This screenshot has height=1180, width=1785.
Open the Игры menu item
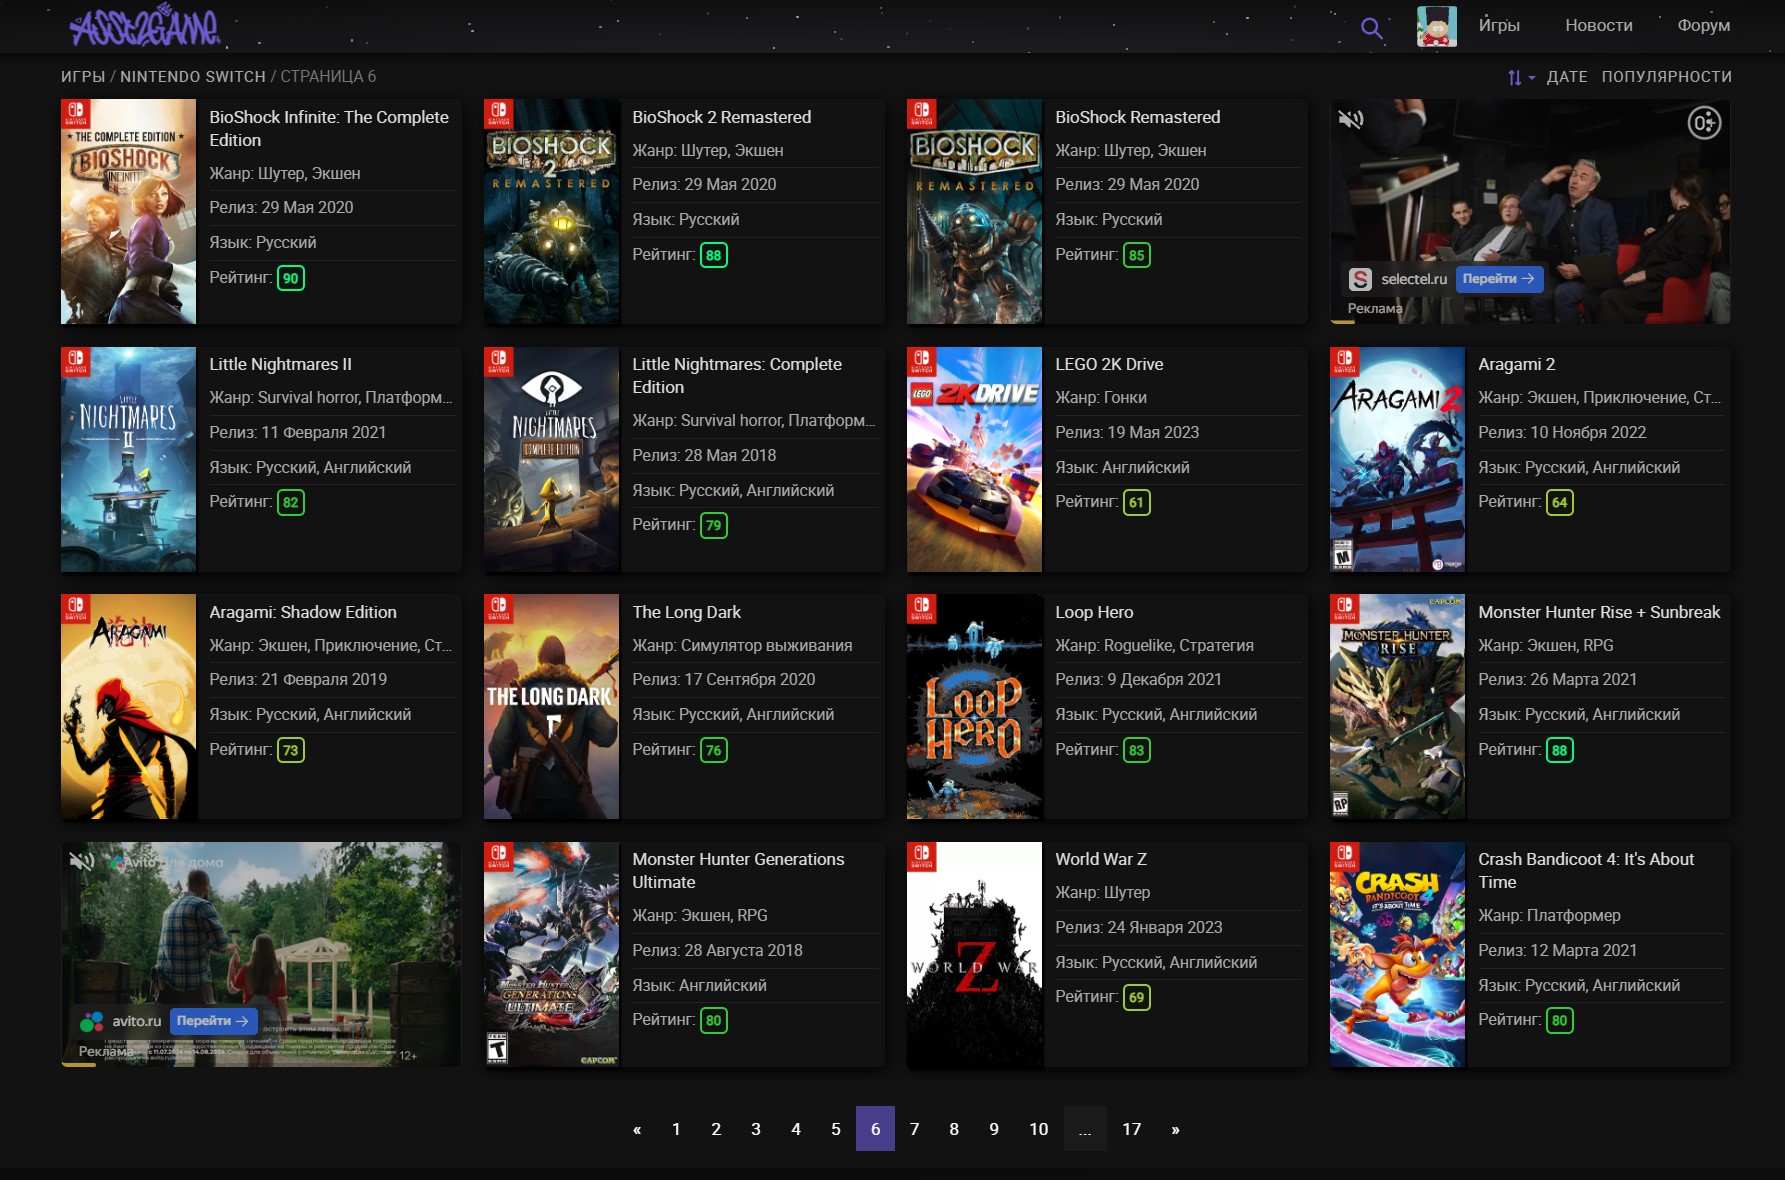click(x=1499, y=26)
